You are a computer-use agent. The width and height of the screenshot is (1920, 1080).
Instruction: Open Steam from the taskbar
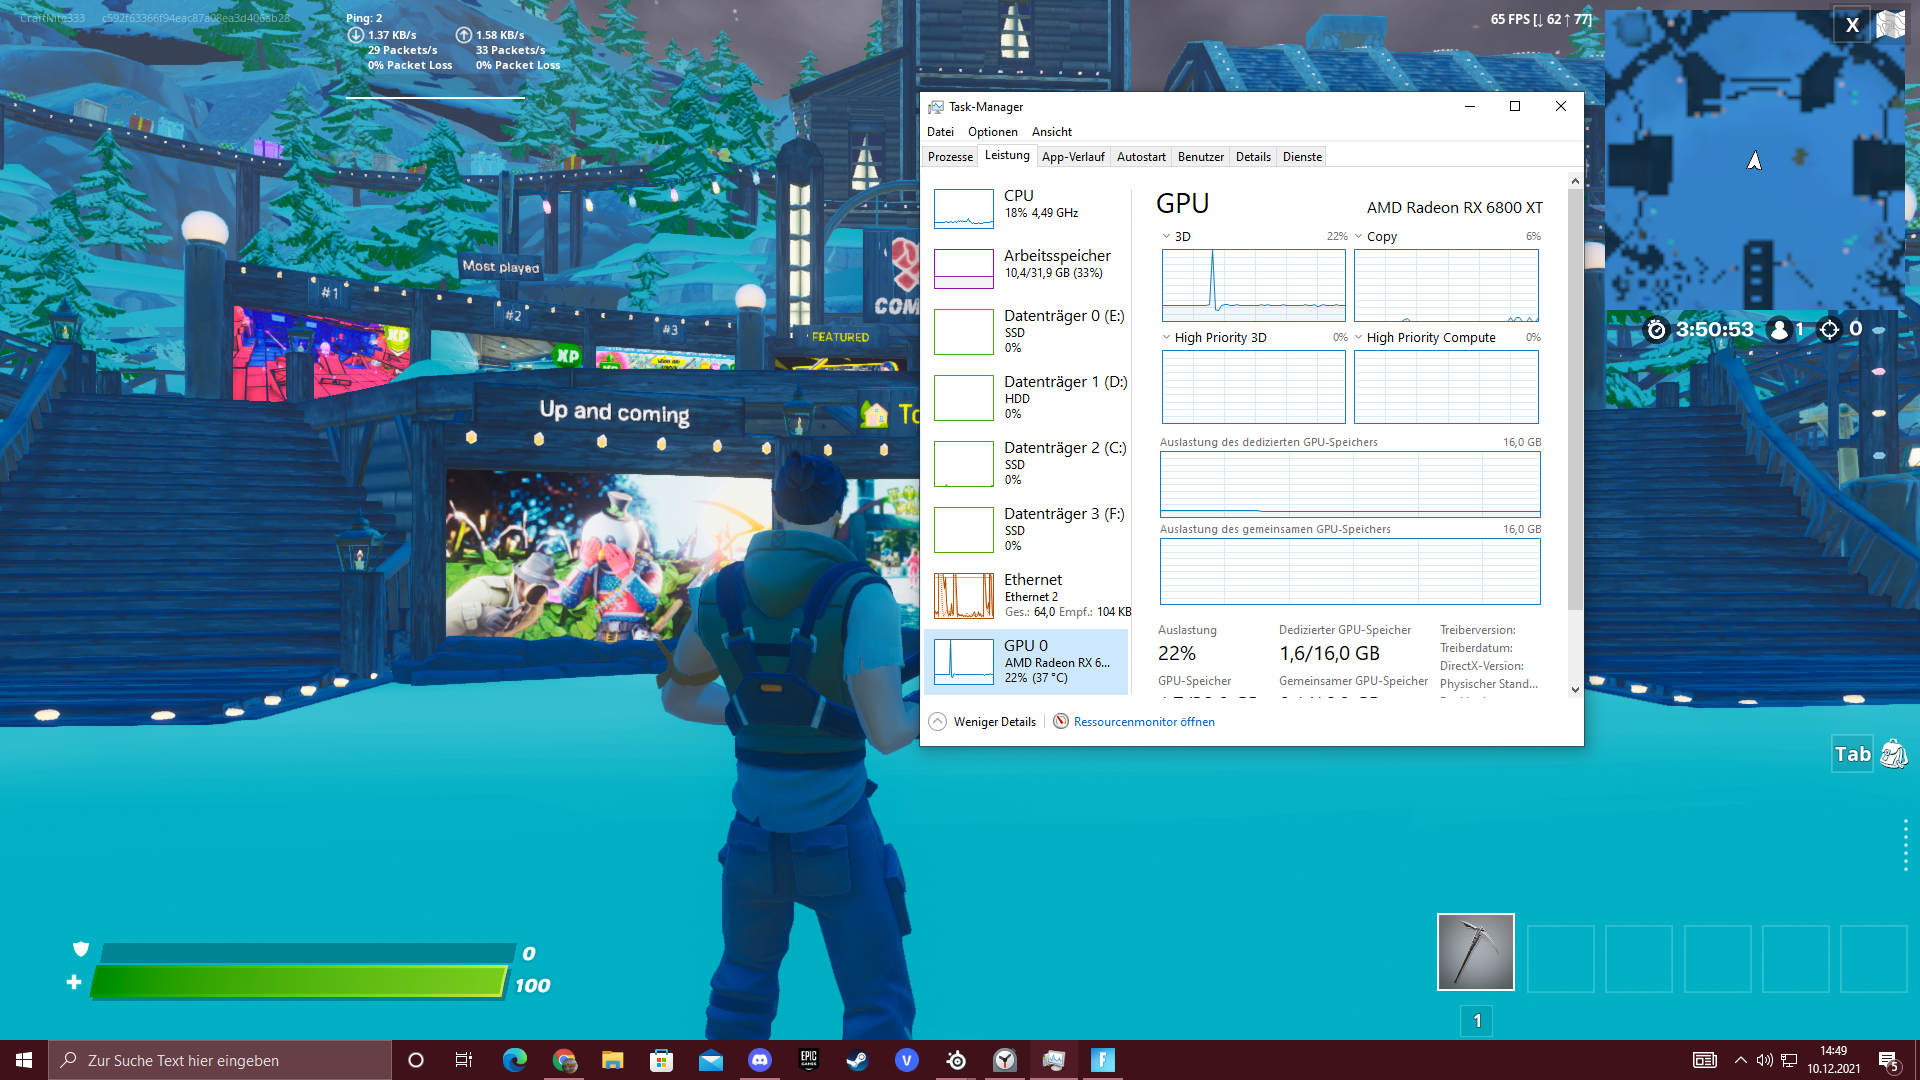click(857, 1060)
